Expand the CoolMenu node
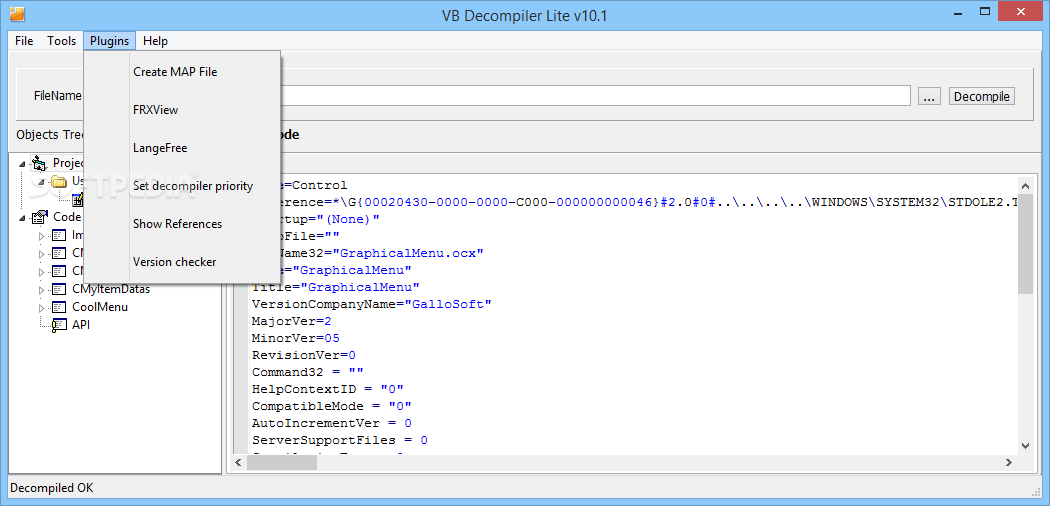This screenshot has width=1050, height=506. (x=42, y=308)
